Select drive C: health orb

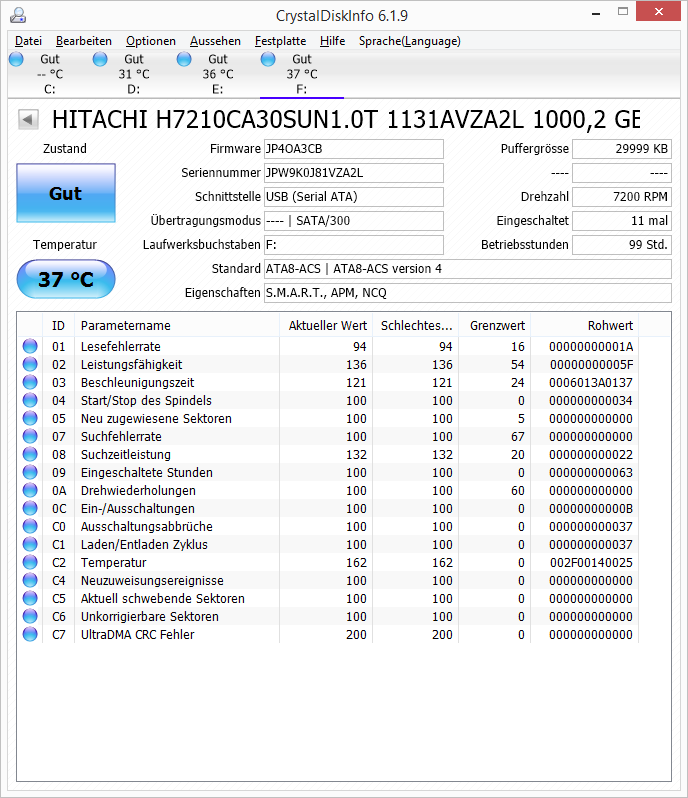[16, 59]
